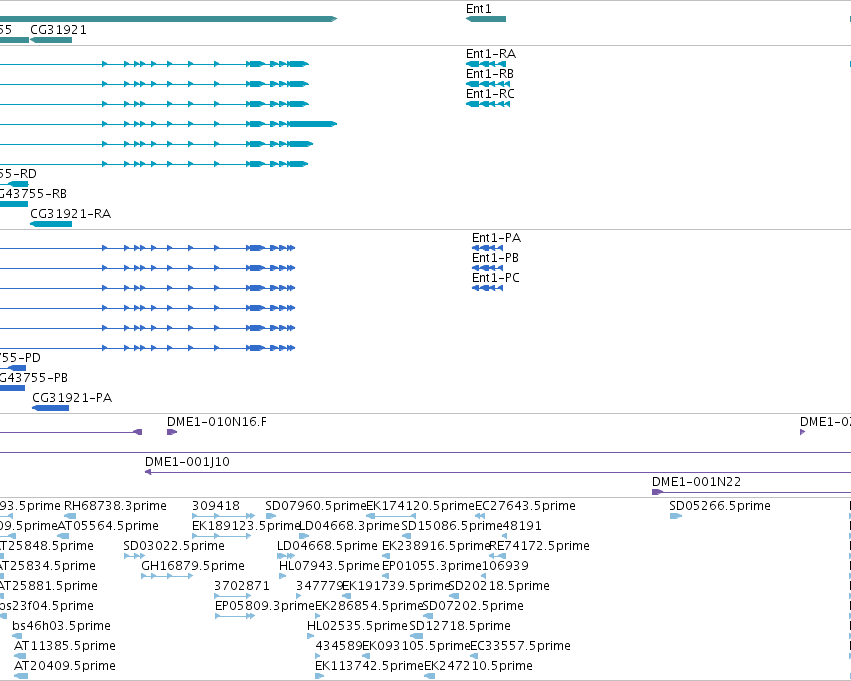Select the 347779 alignment label
The height and width of the screenshot is (681, 851).
click(x=320, y=586)
